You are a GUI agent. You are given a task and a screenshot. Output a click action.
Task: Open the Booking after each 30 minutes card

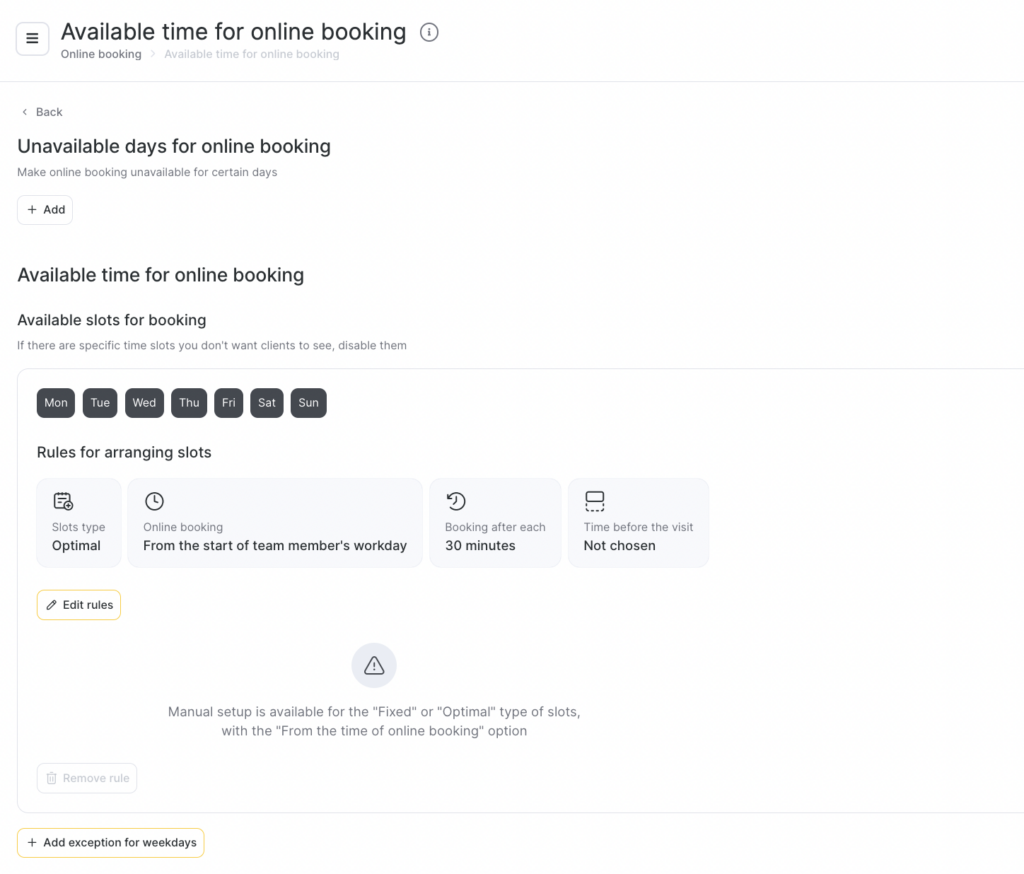494,523
